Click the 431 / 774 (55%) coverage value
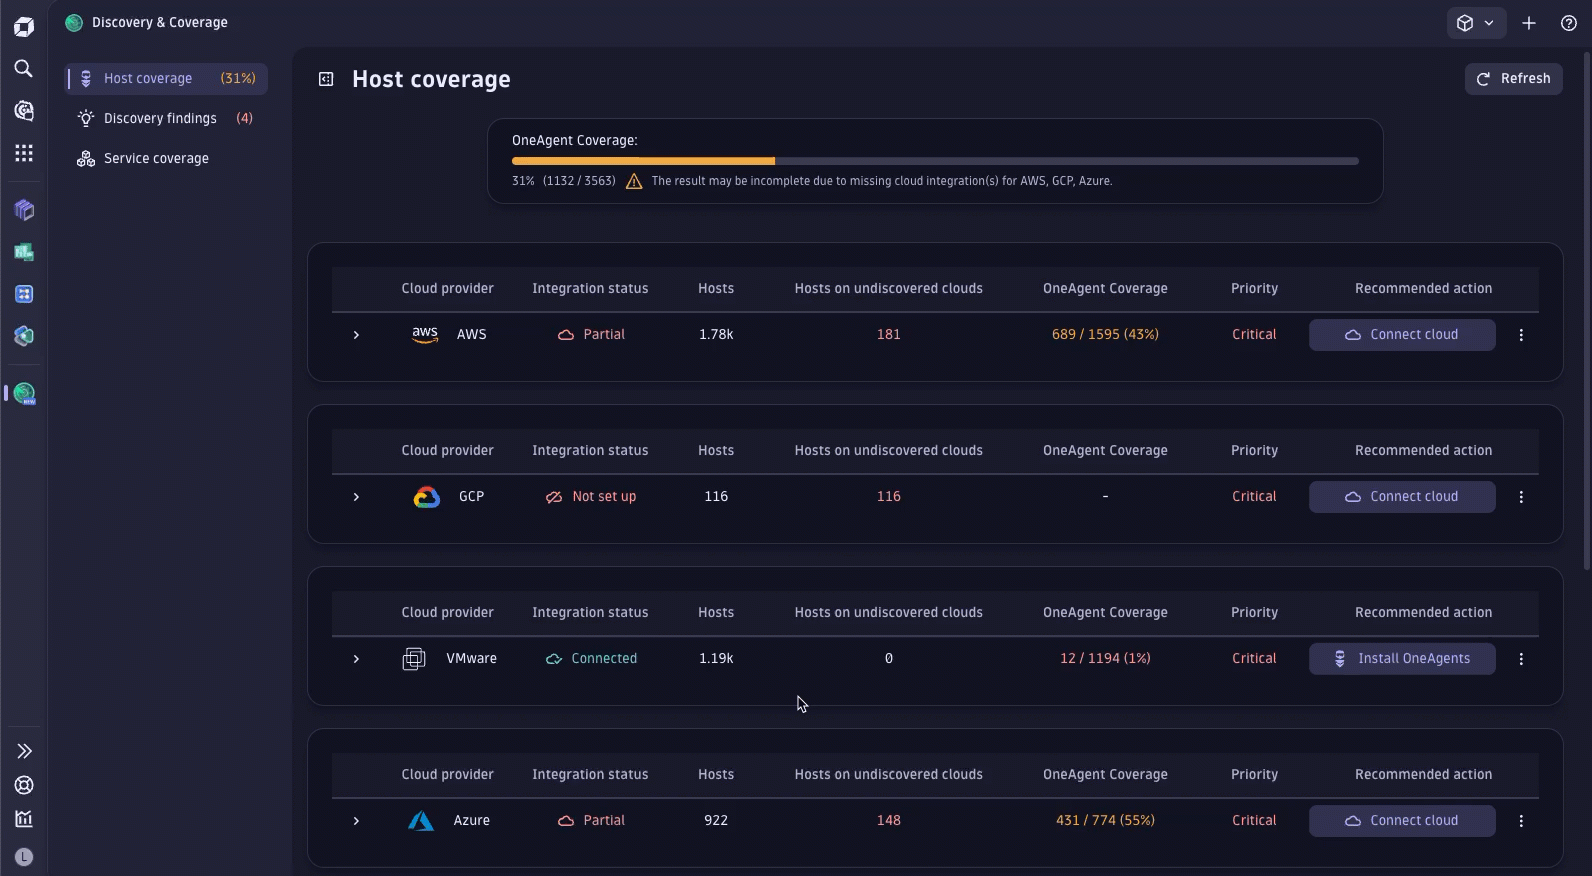This screenshot has height=876, width=1592. coord(1105,821)
